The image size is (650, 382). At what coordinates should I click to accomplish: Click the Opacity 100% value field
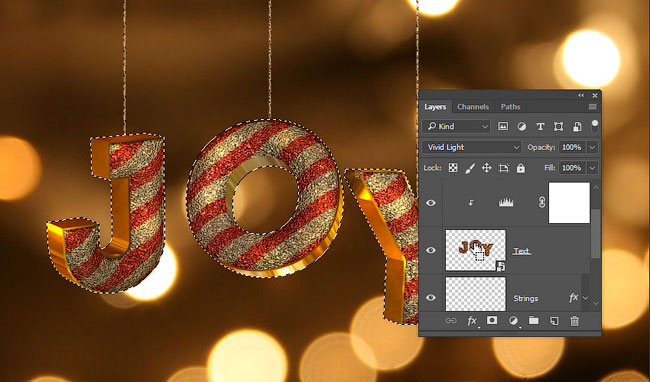[572, 147]
